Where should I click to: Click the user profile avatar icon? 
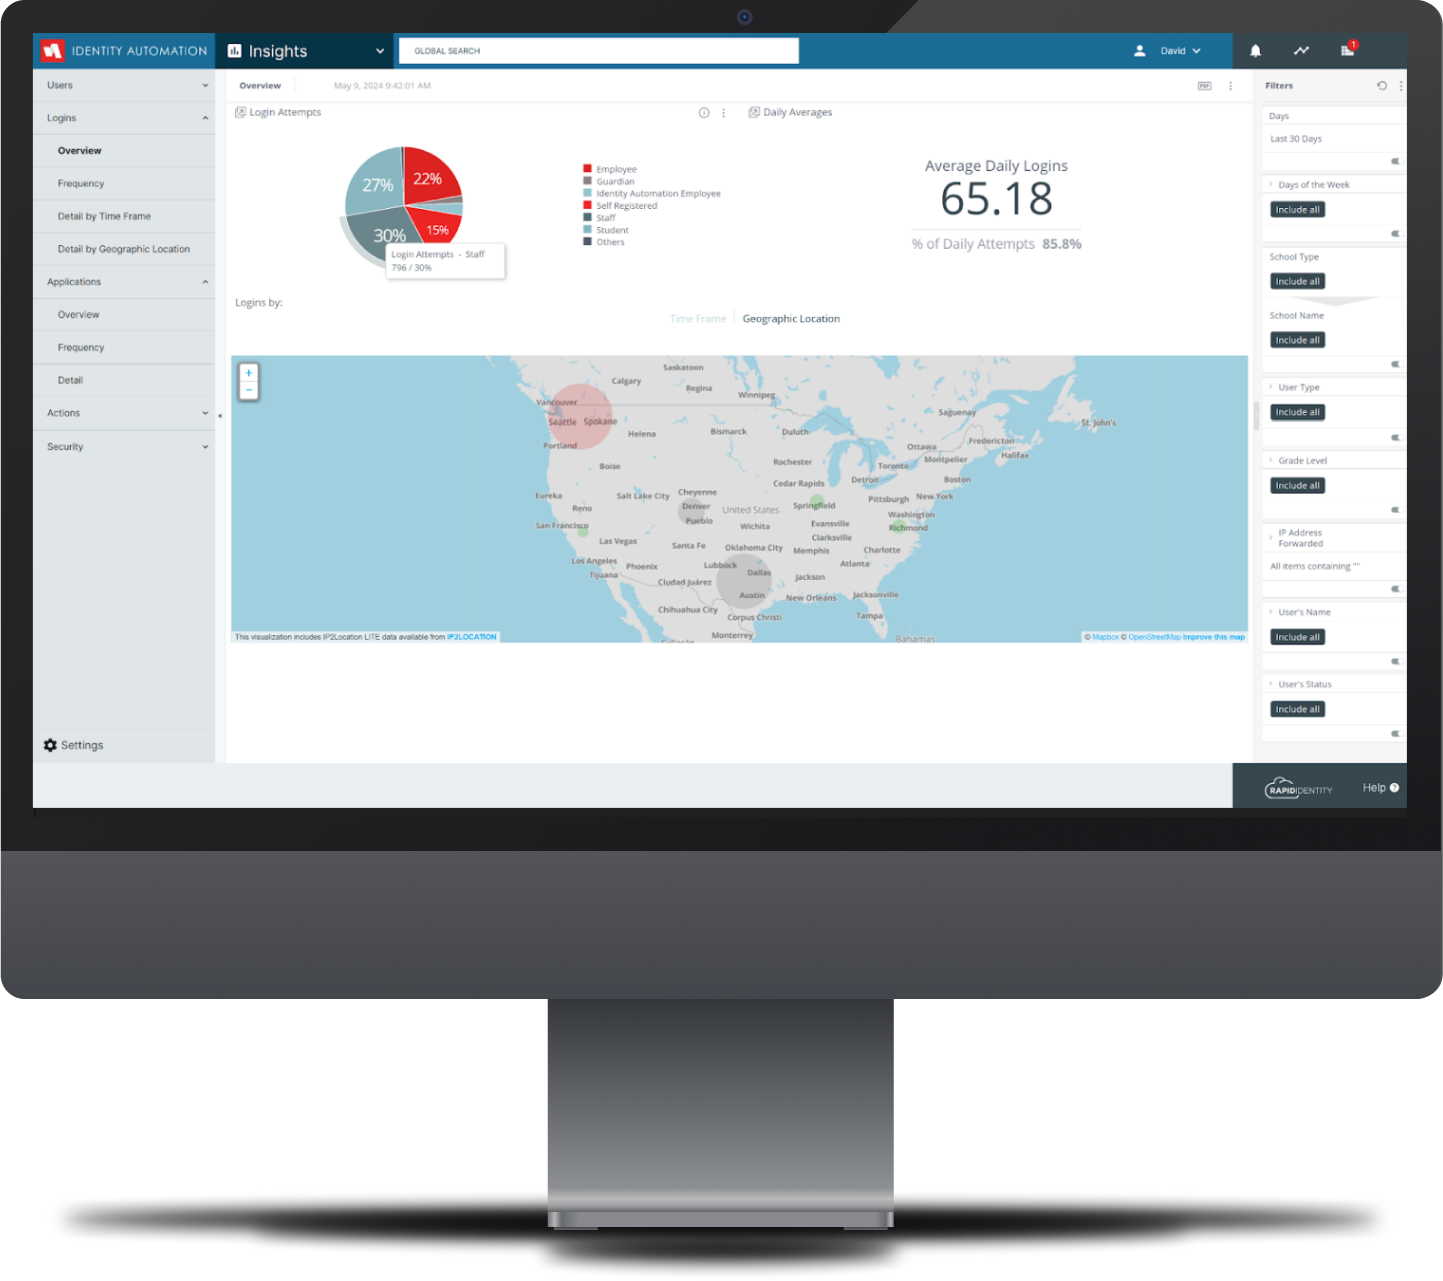[x=1139, y=51]
